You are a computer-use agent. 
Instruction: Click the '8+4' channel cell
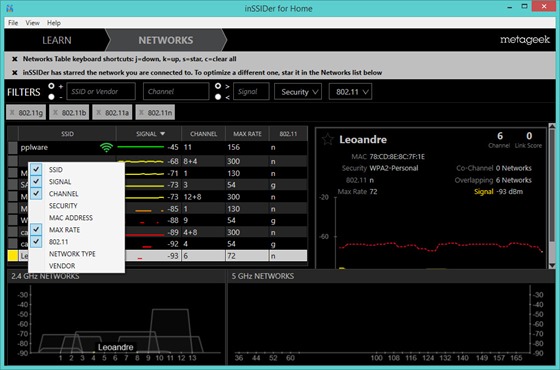coord(204,161)
